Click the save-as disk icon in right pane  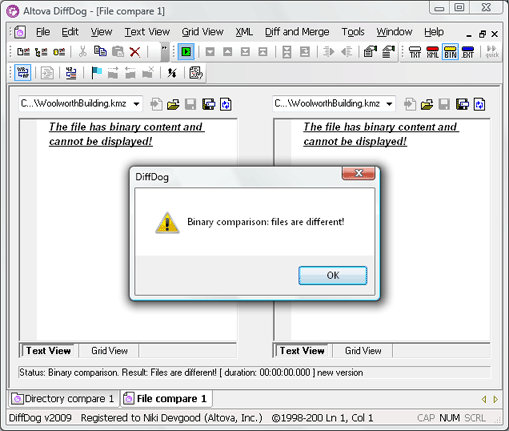click(462, 104)
